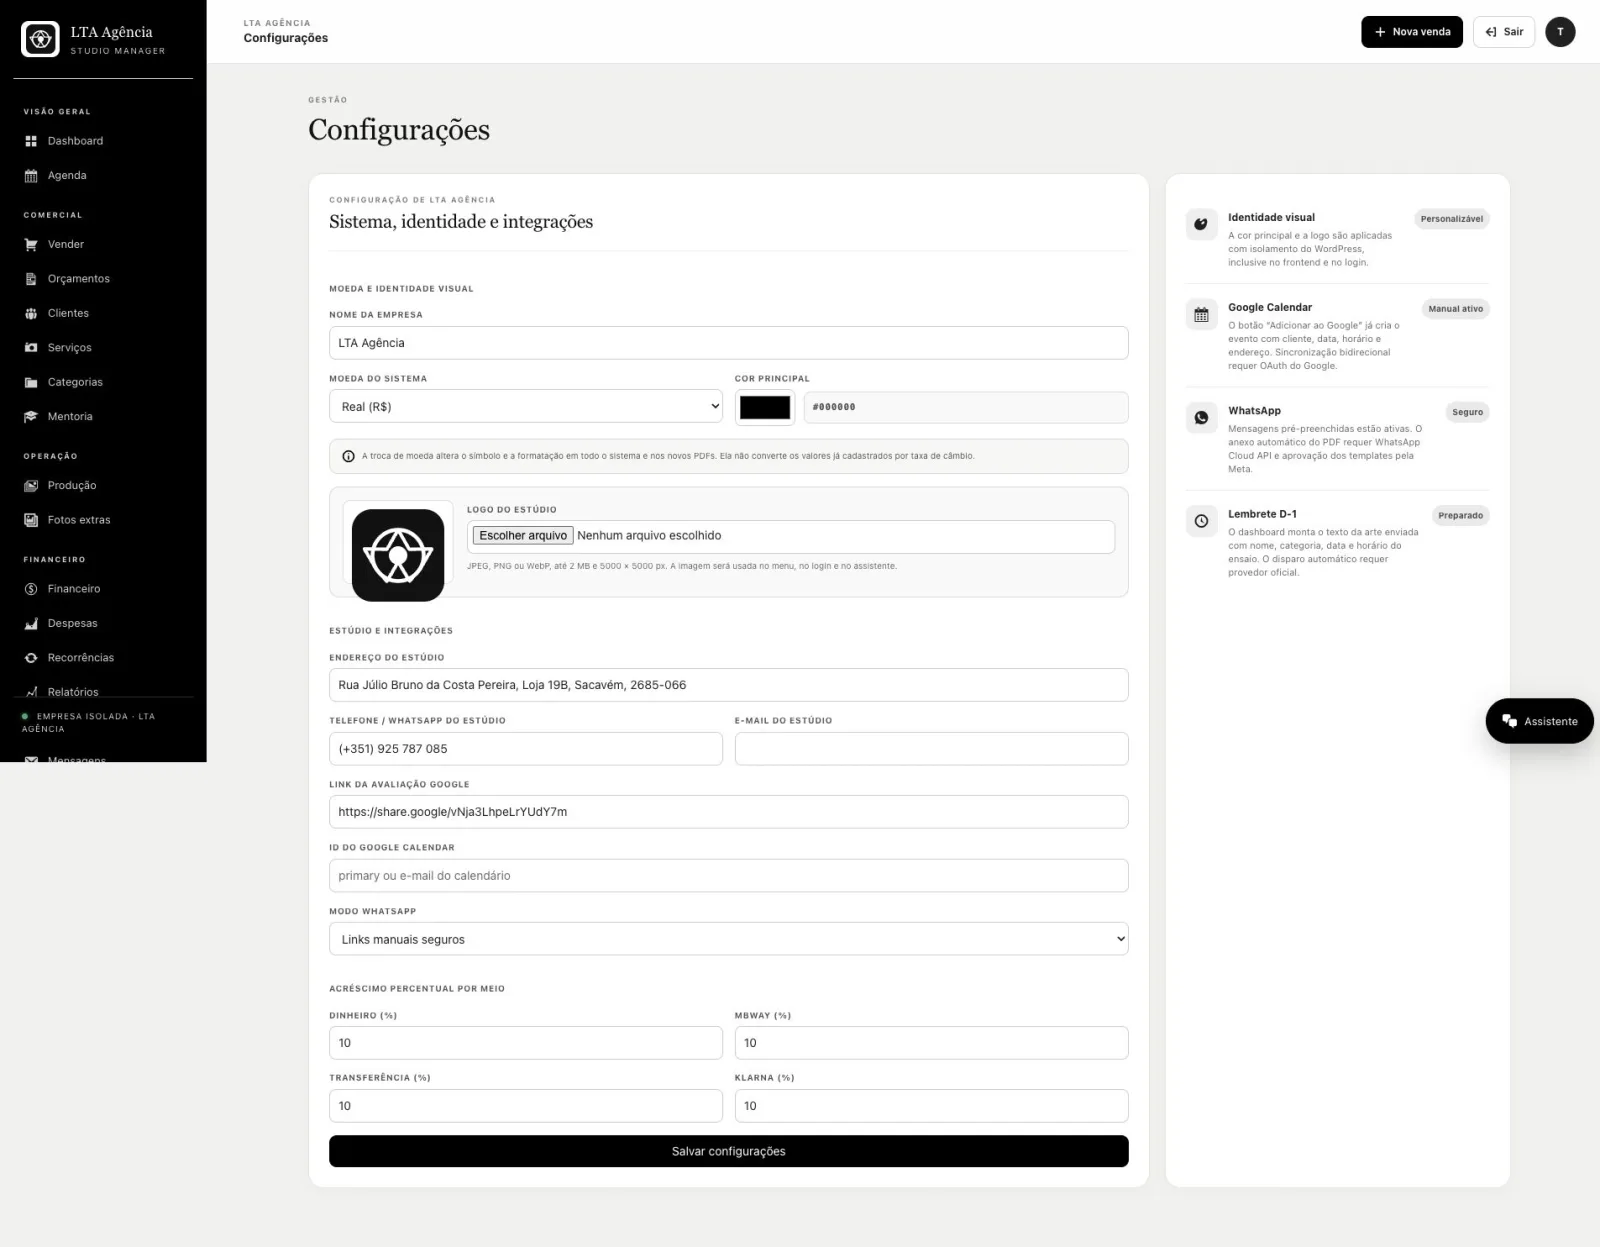Click the Identidade visual card icon
Screen dimensions: 1600x1247
click(1201, 224)
